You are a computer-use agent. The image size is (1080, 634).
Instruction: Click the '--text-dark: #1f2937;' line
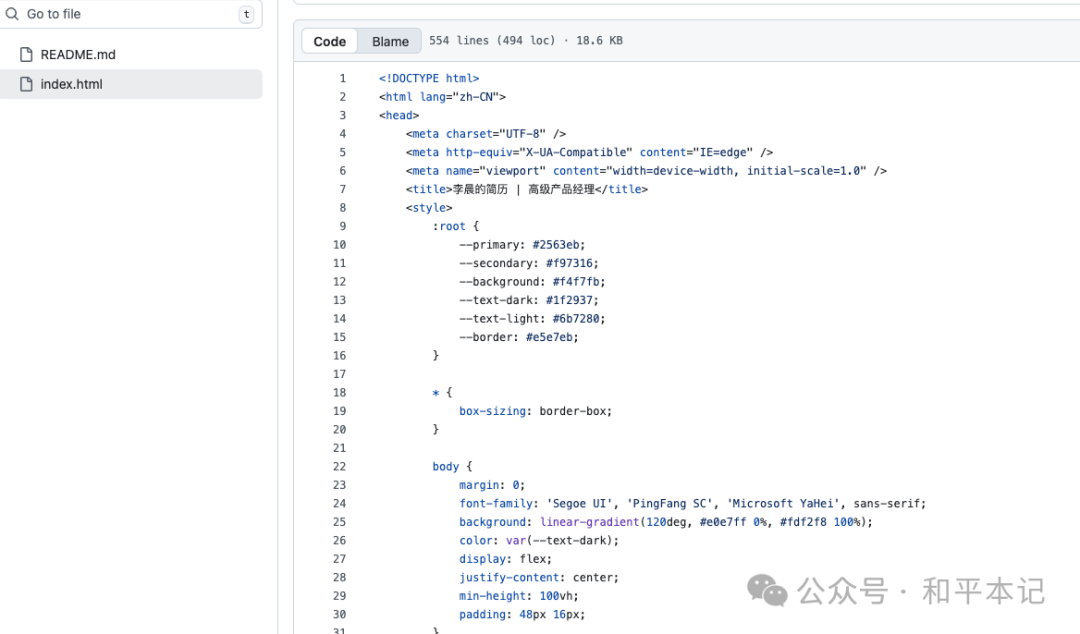[x=529, y=300]
